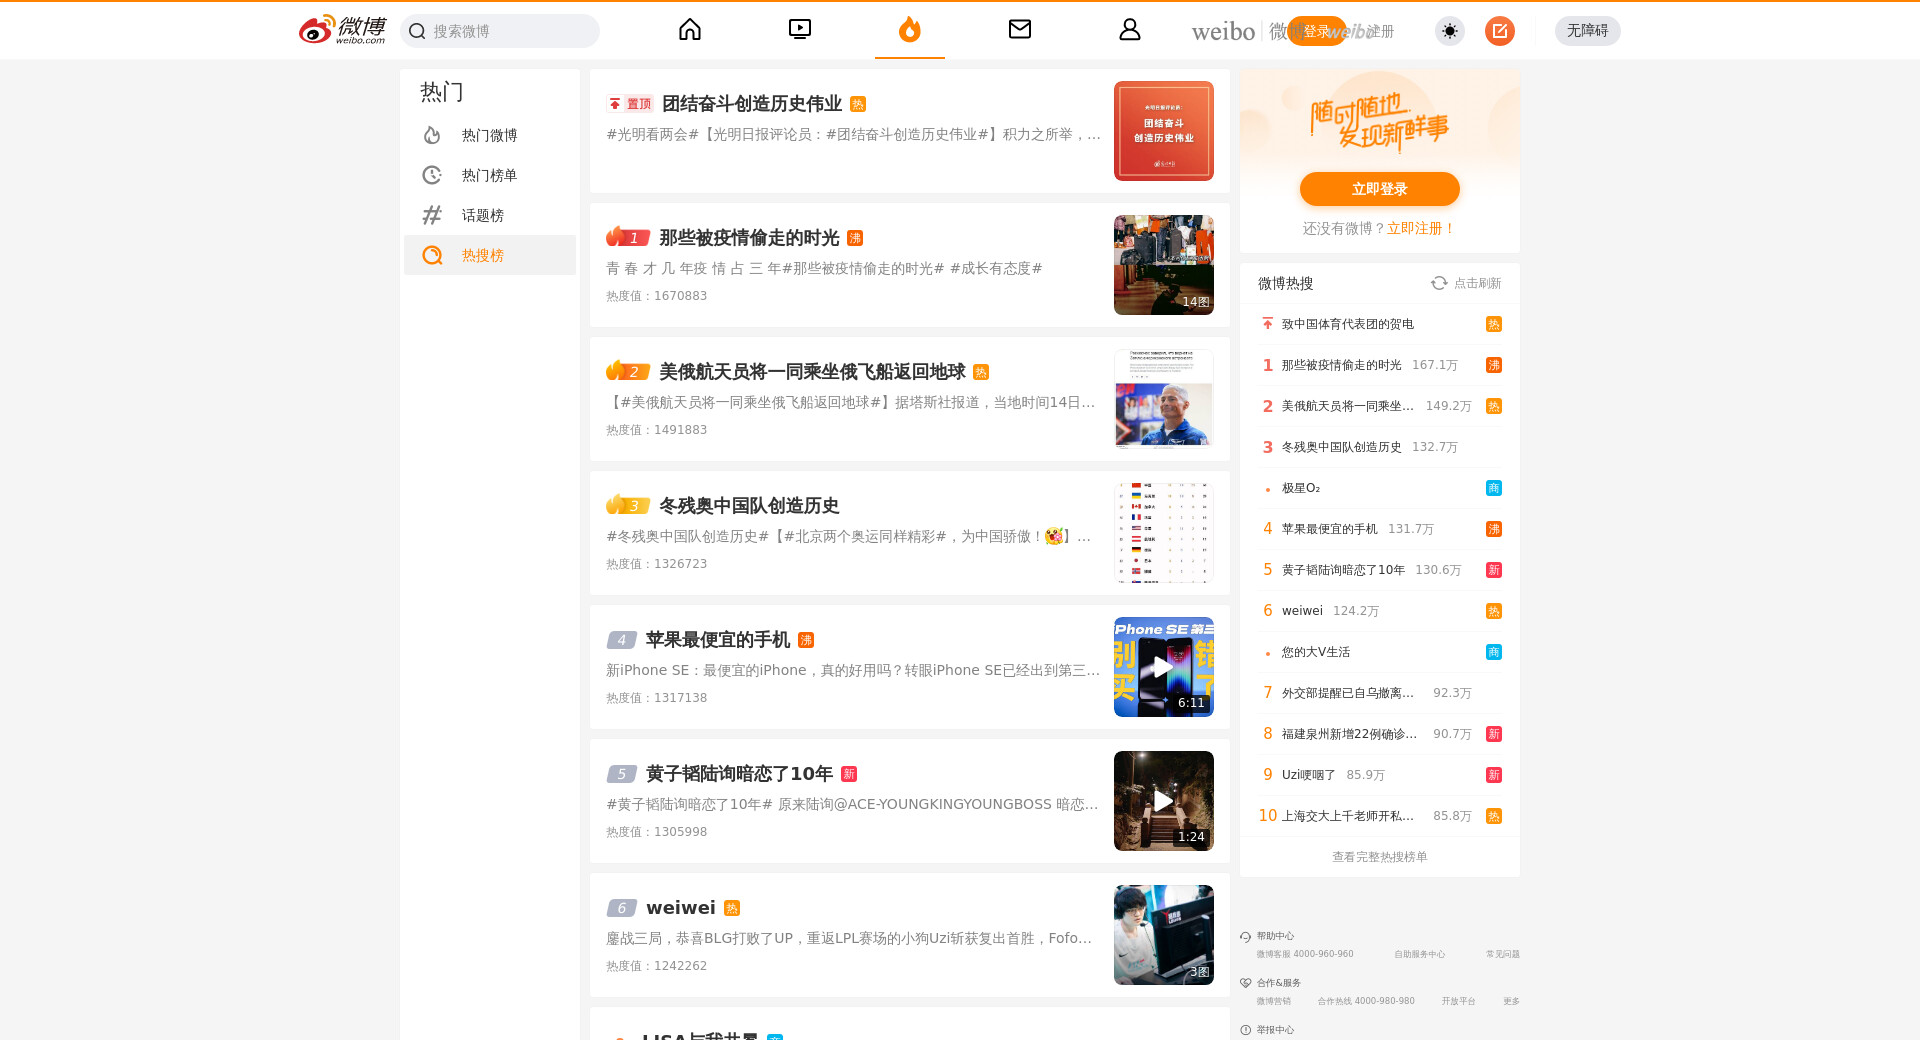This screenshot has width=1920, height=1040.
Task: Open rank 6 weiwei in the 微博热搜 panel
Action: (x=1380, y=611)
